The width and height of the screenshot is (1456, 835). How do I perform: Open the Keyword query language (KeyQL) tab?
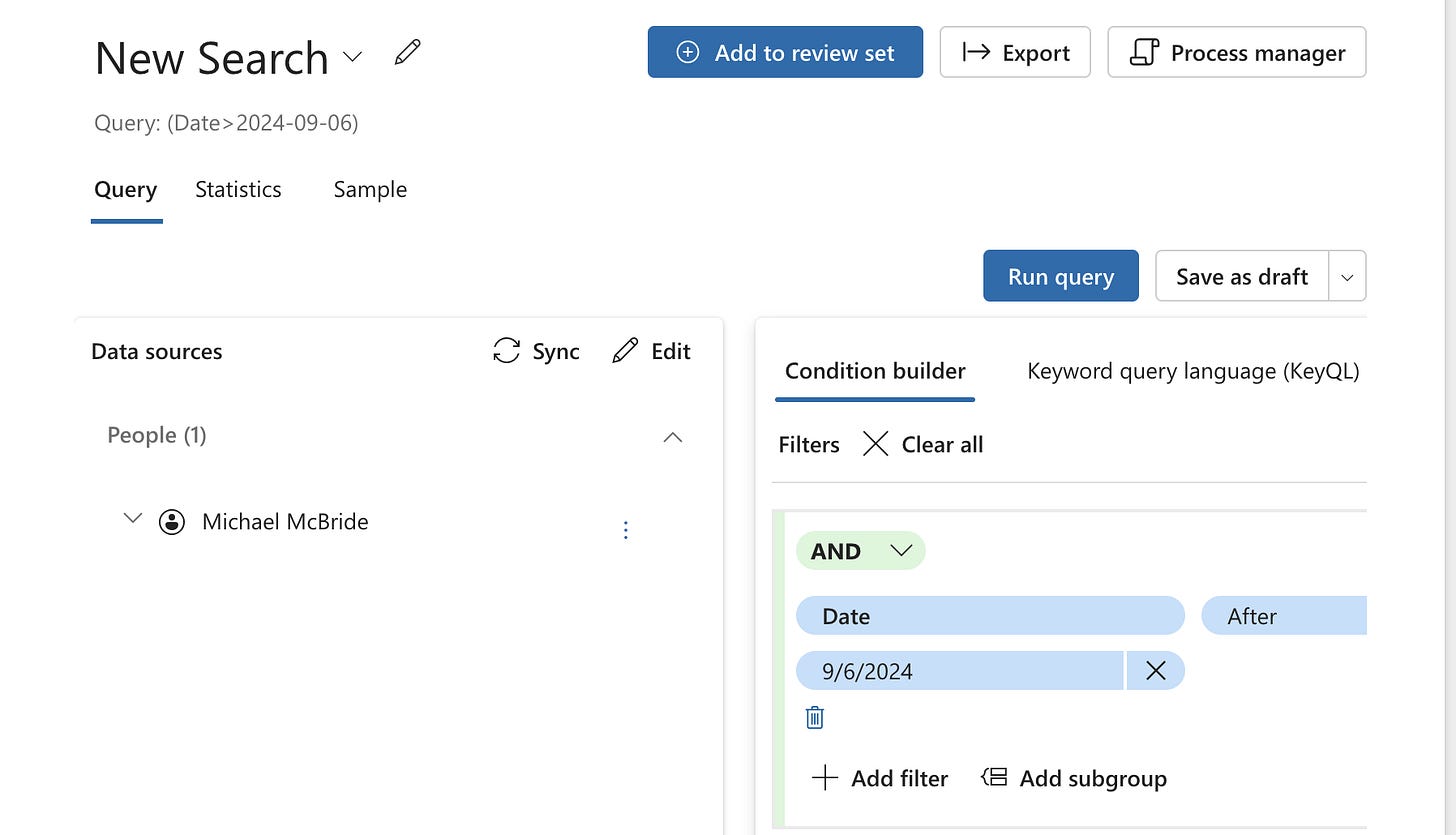coord(1193,372)
